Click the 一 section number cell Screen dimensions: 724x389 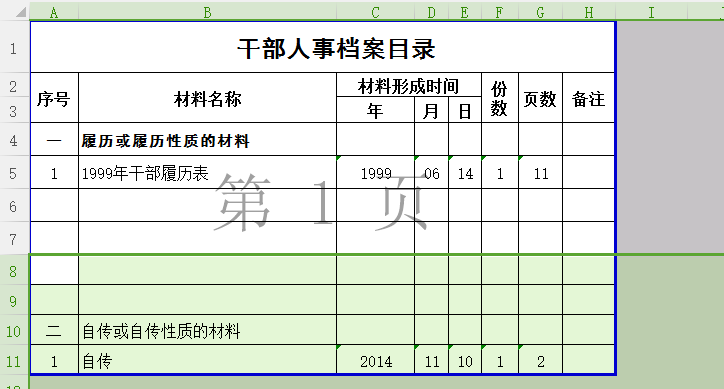click(x=54, y=140)
